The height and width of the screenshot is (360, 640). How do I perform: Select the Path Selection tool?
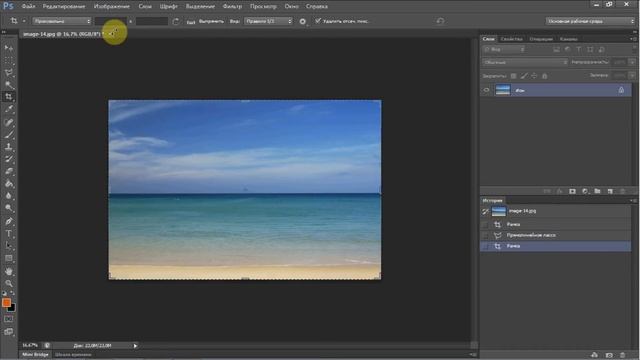pyautogui.click(x=9, y=246)
